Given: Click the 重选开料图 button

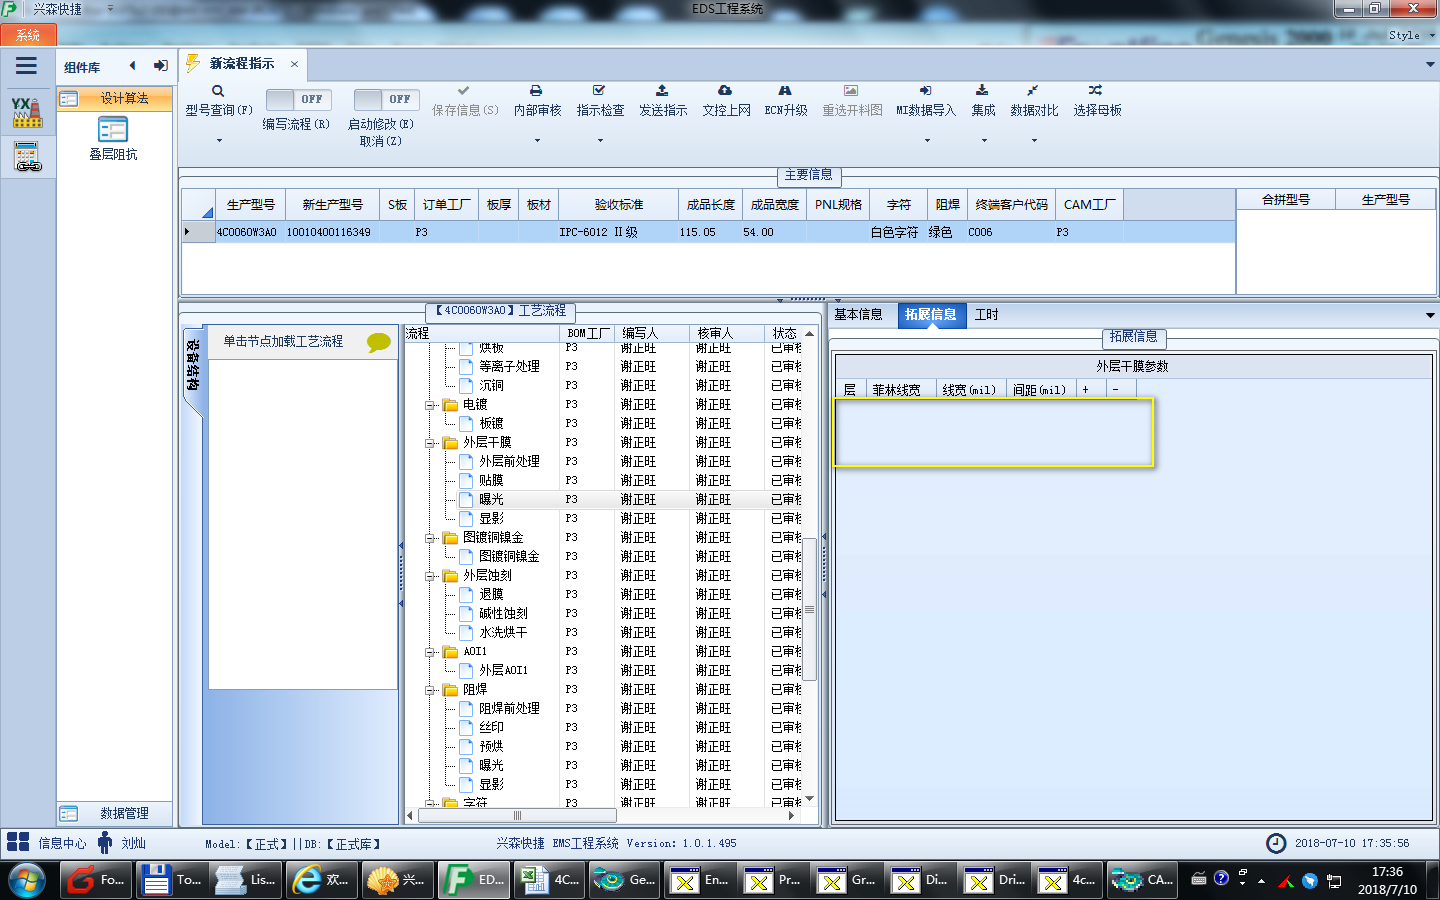Looking at the screenshot, I should click(852, 101).
